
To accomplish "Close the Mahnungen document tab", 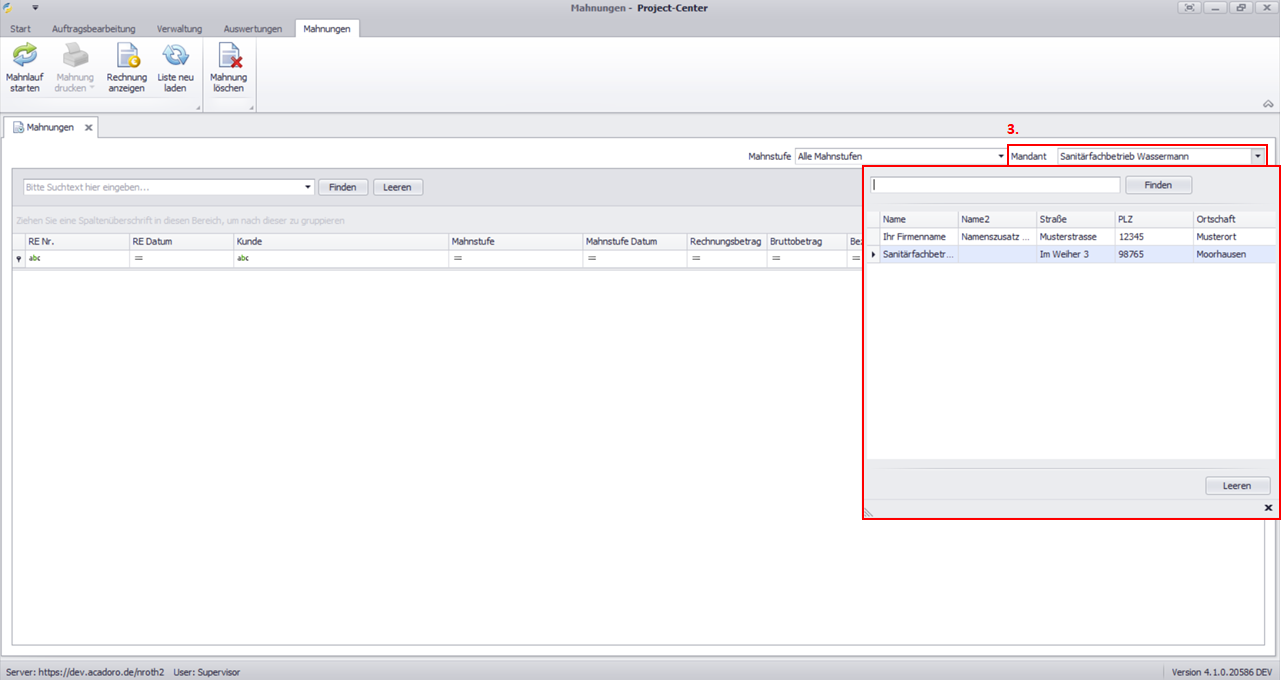I will coord(88,128).
